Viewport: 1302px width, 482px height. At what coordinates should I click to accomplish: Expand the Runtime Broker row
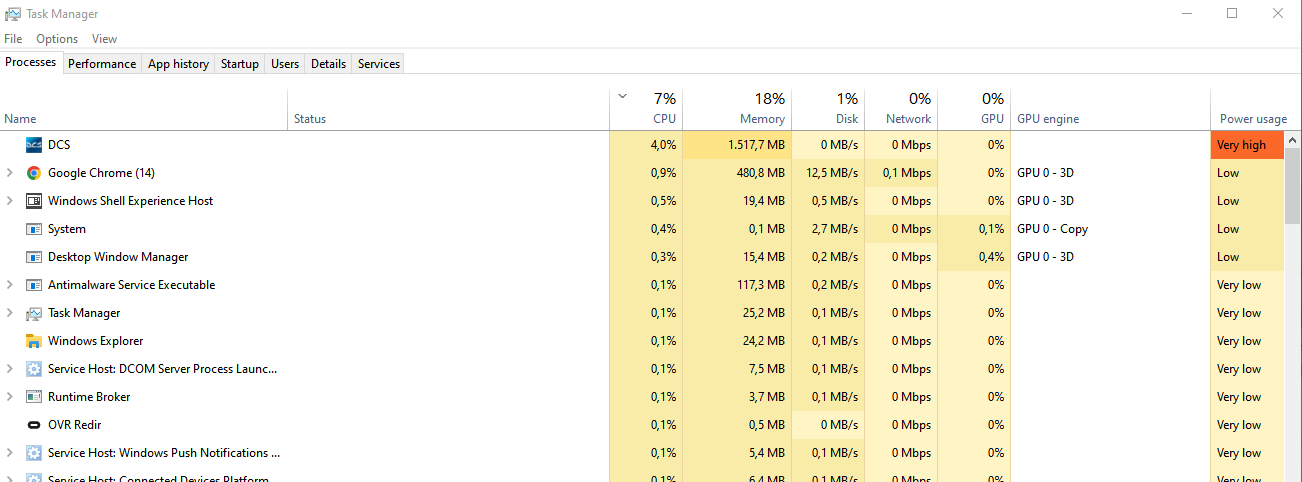(10, 397)
